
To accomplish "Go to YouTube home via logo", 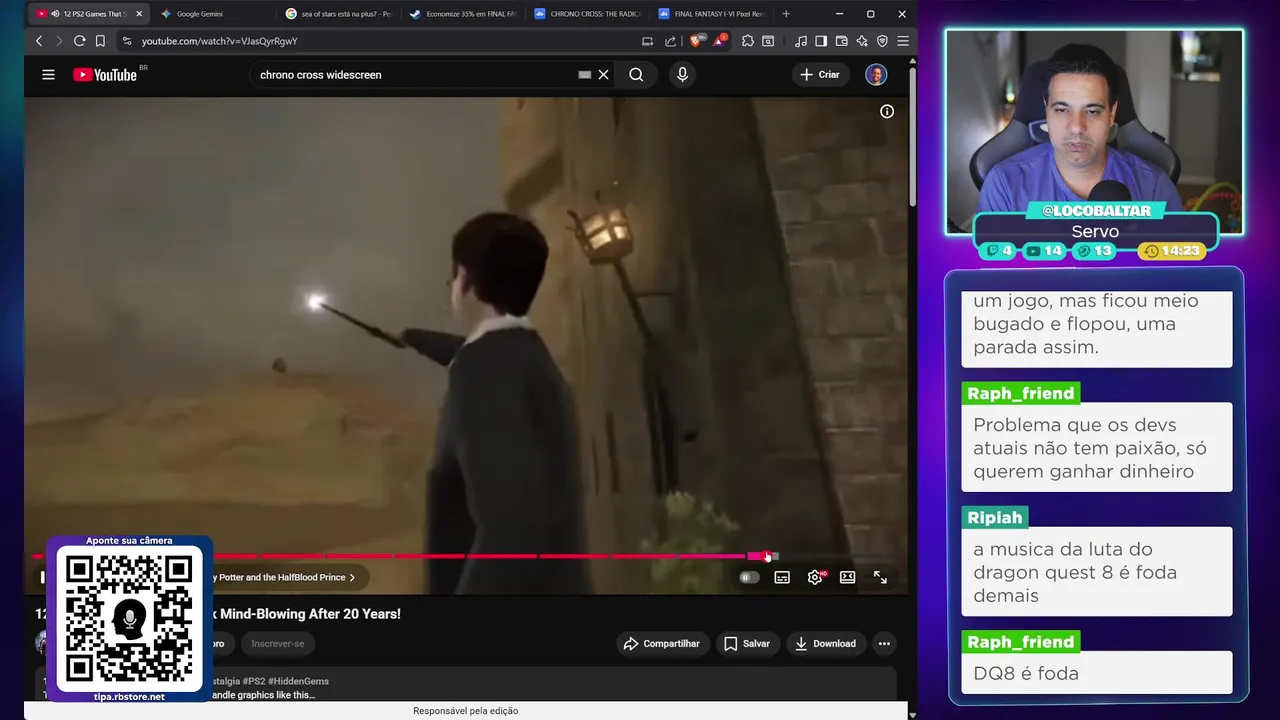I will point(105,74).
